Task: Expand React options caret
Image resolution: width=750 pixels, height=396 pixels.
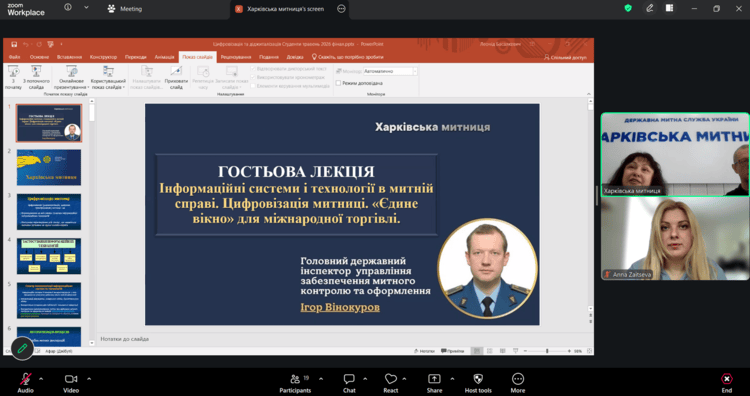Action: (404, 379)
